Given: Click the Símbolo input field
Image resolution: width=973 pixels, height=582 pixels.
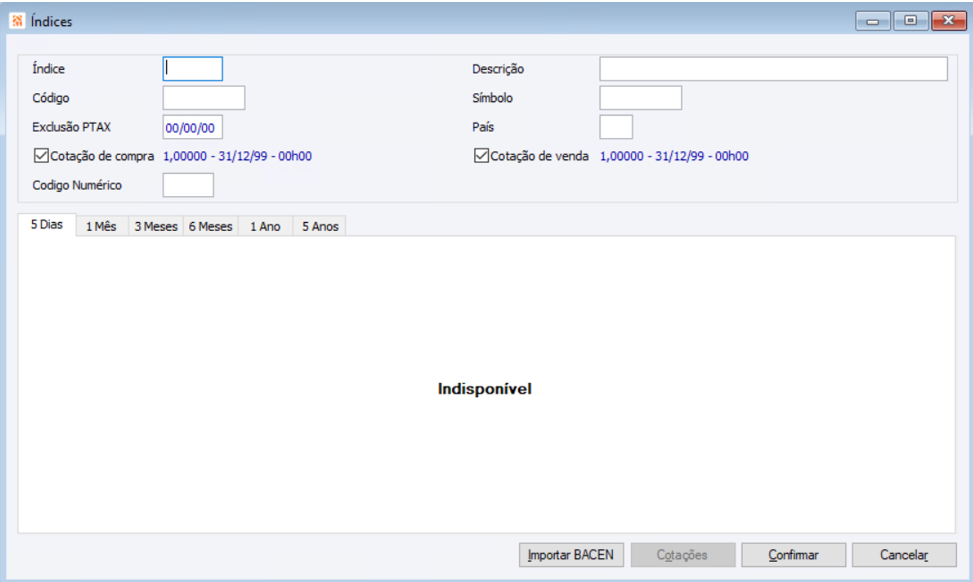Looking at the screenshot, I should coord(640,98).
